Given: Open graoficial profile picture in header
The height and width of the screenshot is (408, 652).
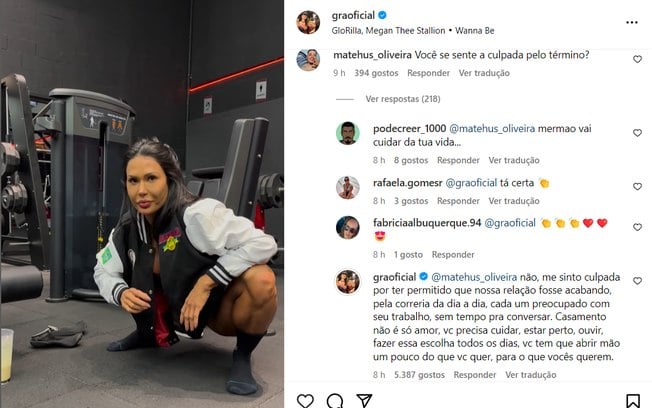Looking at the screenshot, I should coord(308,22).
